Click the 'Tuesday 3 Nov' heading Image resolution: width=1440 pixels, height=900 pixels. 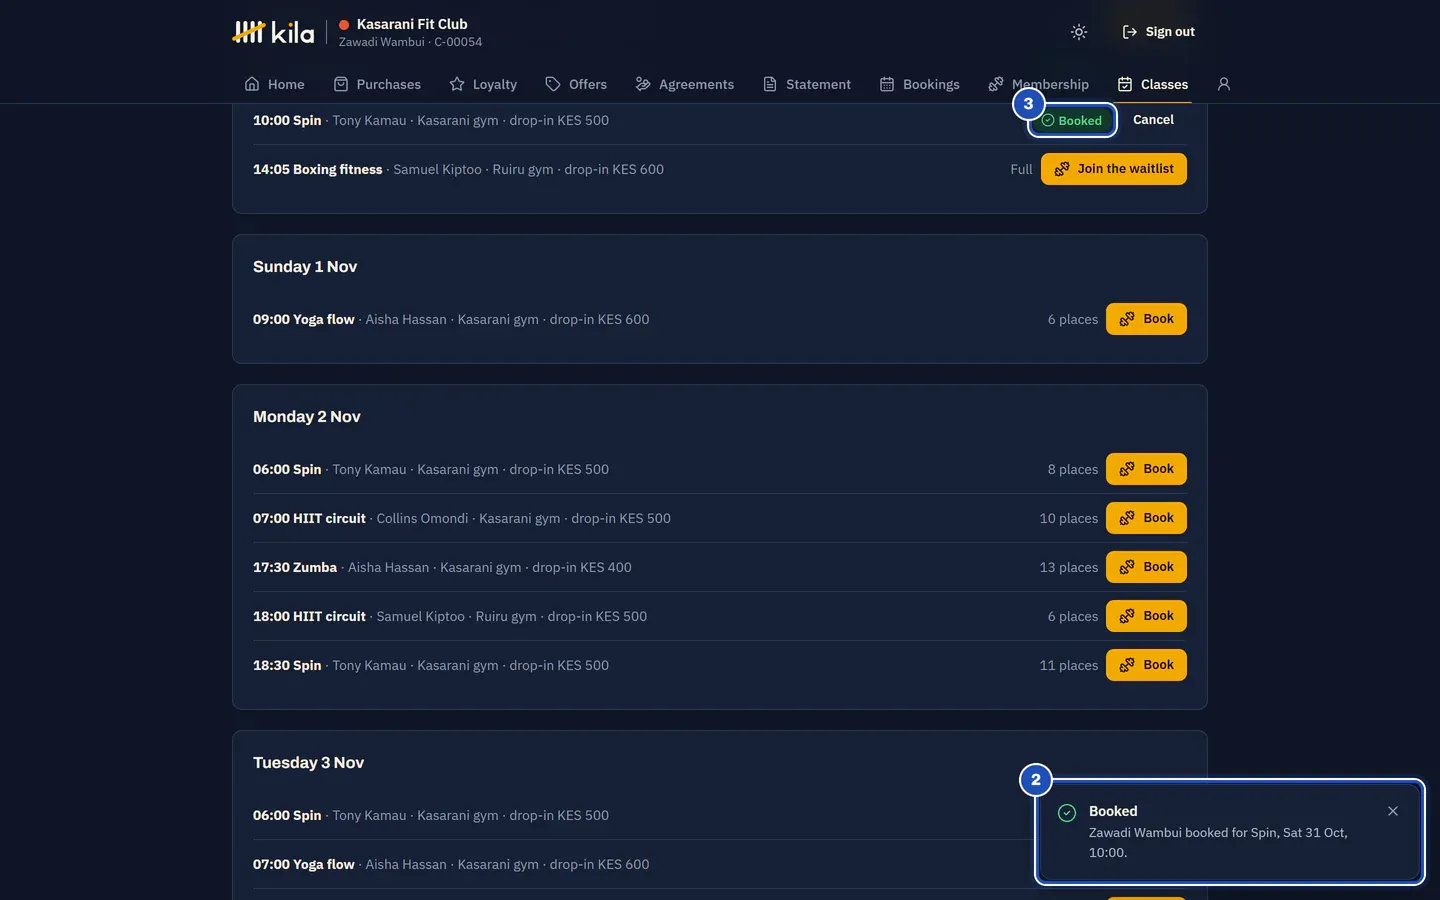308,763
